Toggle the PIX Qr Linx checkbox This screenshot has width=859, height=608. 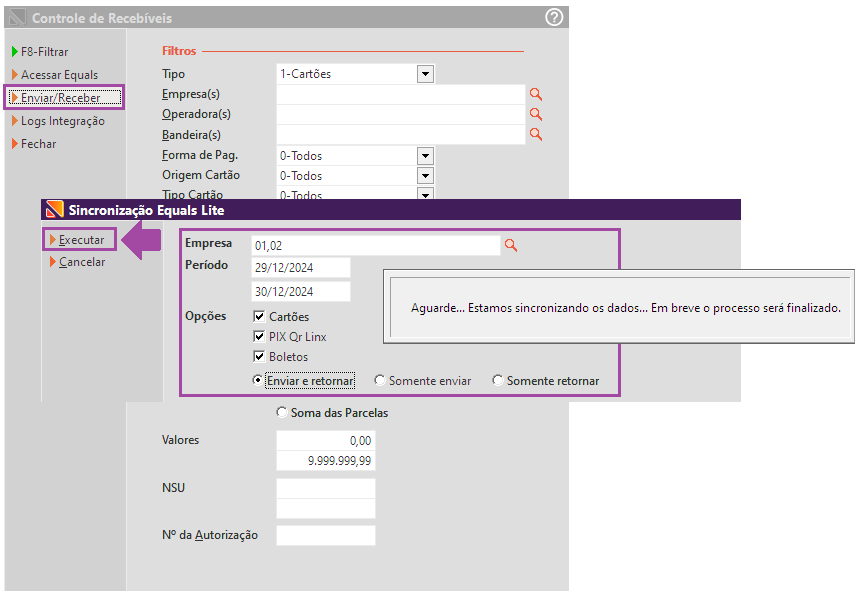259,336
